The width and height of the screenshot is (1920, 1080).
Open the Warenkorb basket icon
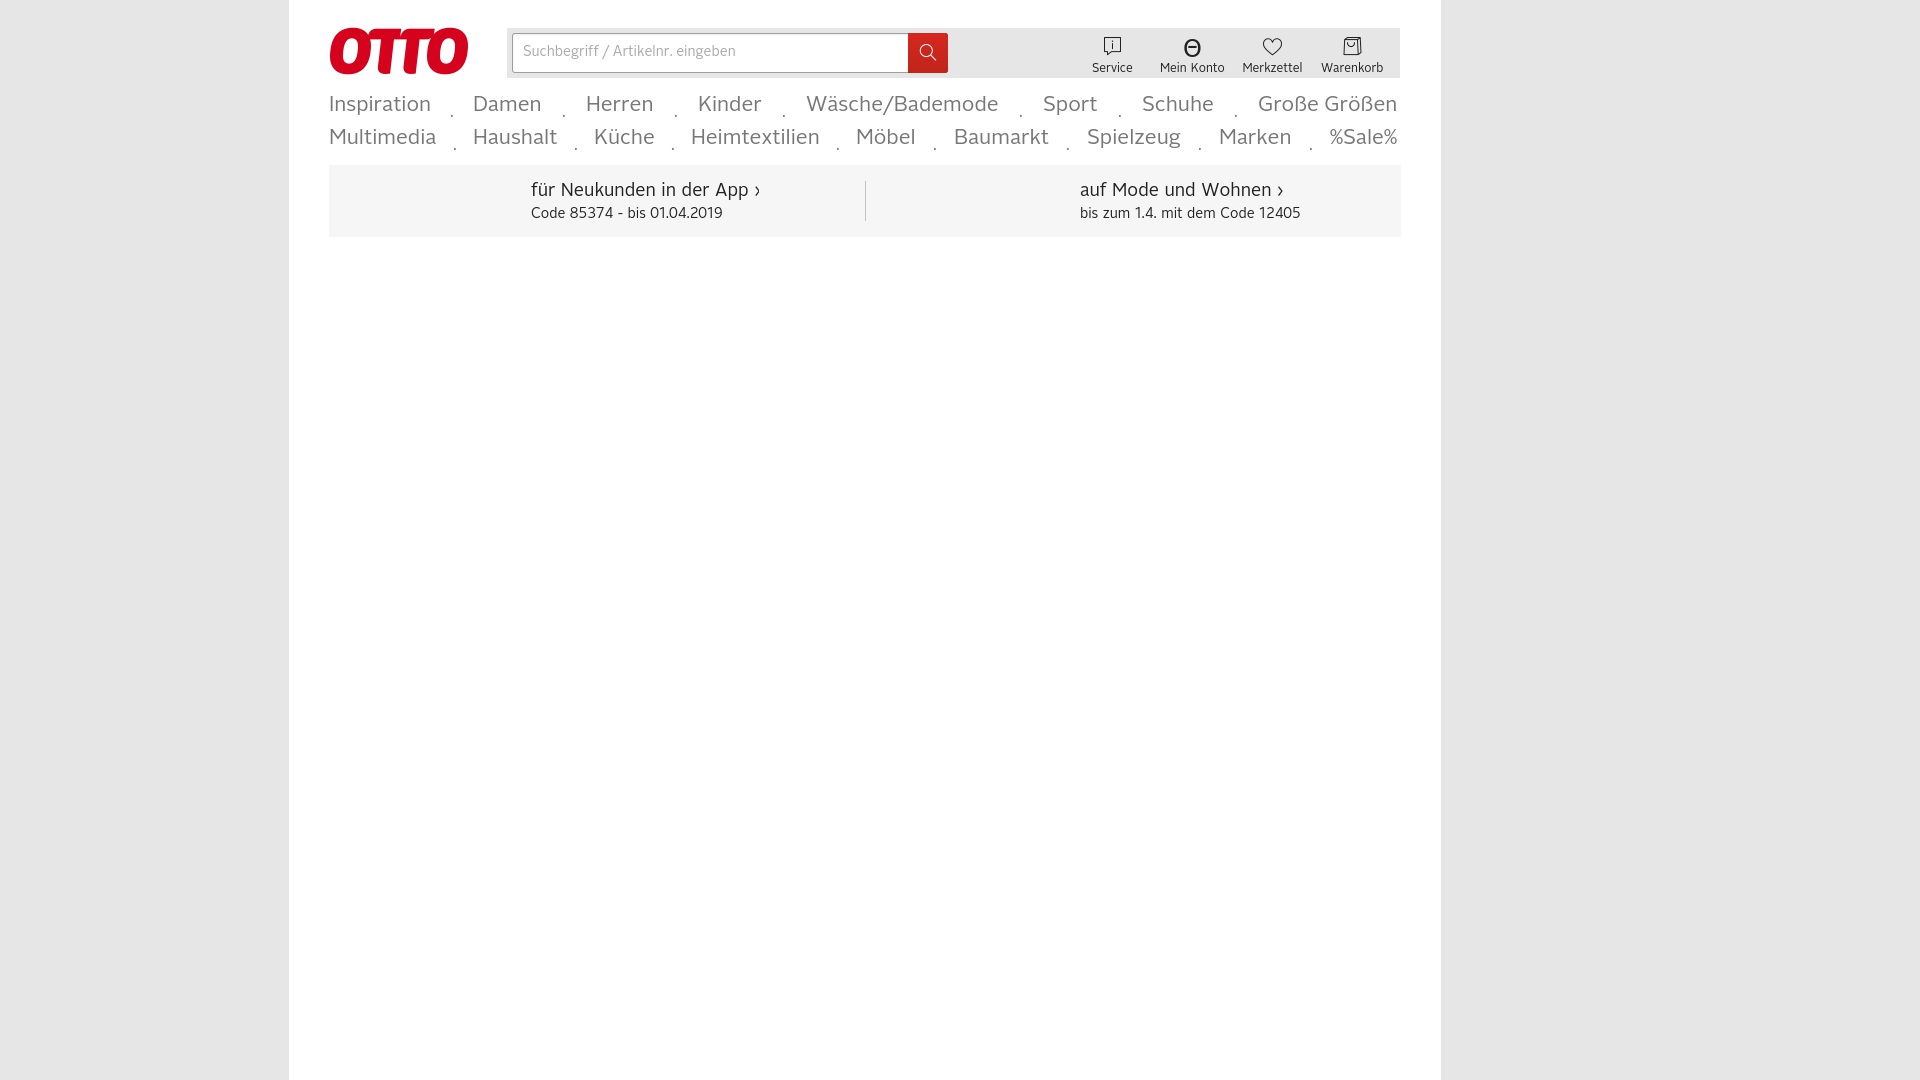pyautogui.click(x=1352, y=46)
